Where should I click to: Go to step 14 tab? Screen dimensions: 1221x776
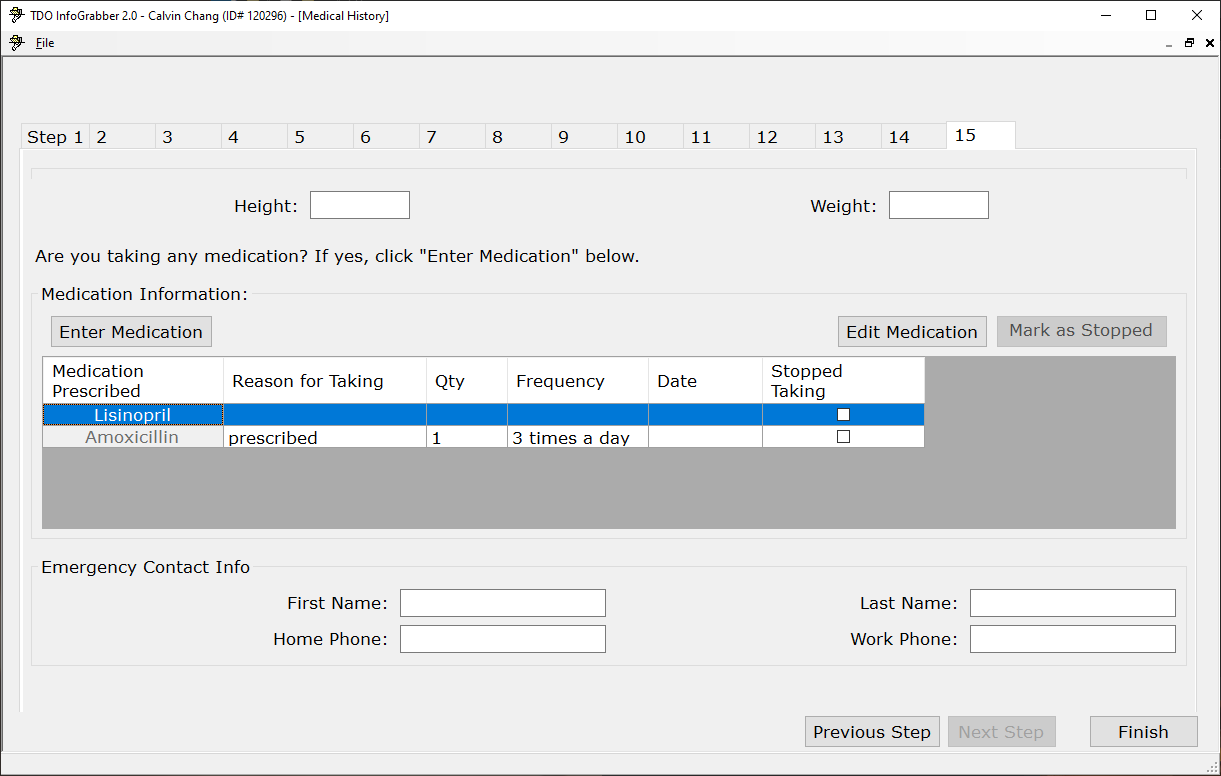pos(899,137)
